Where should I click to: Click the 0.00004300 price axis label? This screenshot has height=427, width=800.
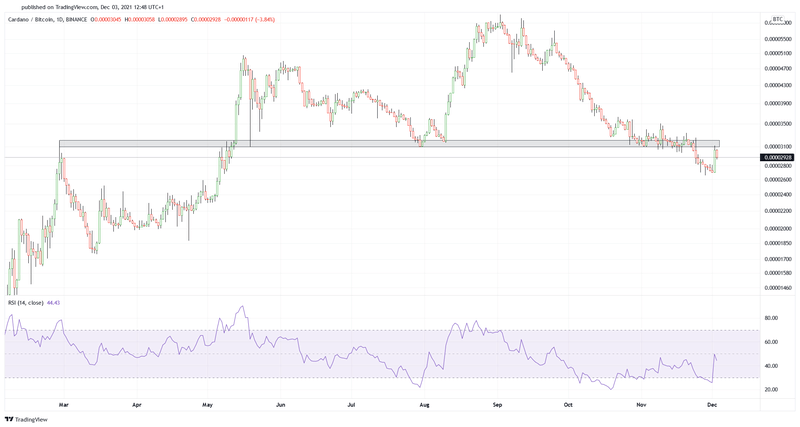(x=778, y=85)
